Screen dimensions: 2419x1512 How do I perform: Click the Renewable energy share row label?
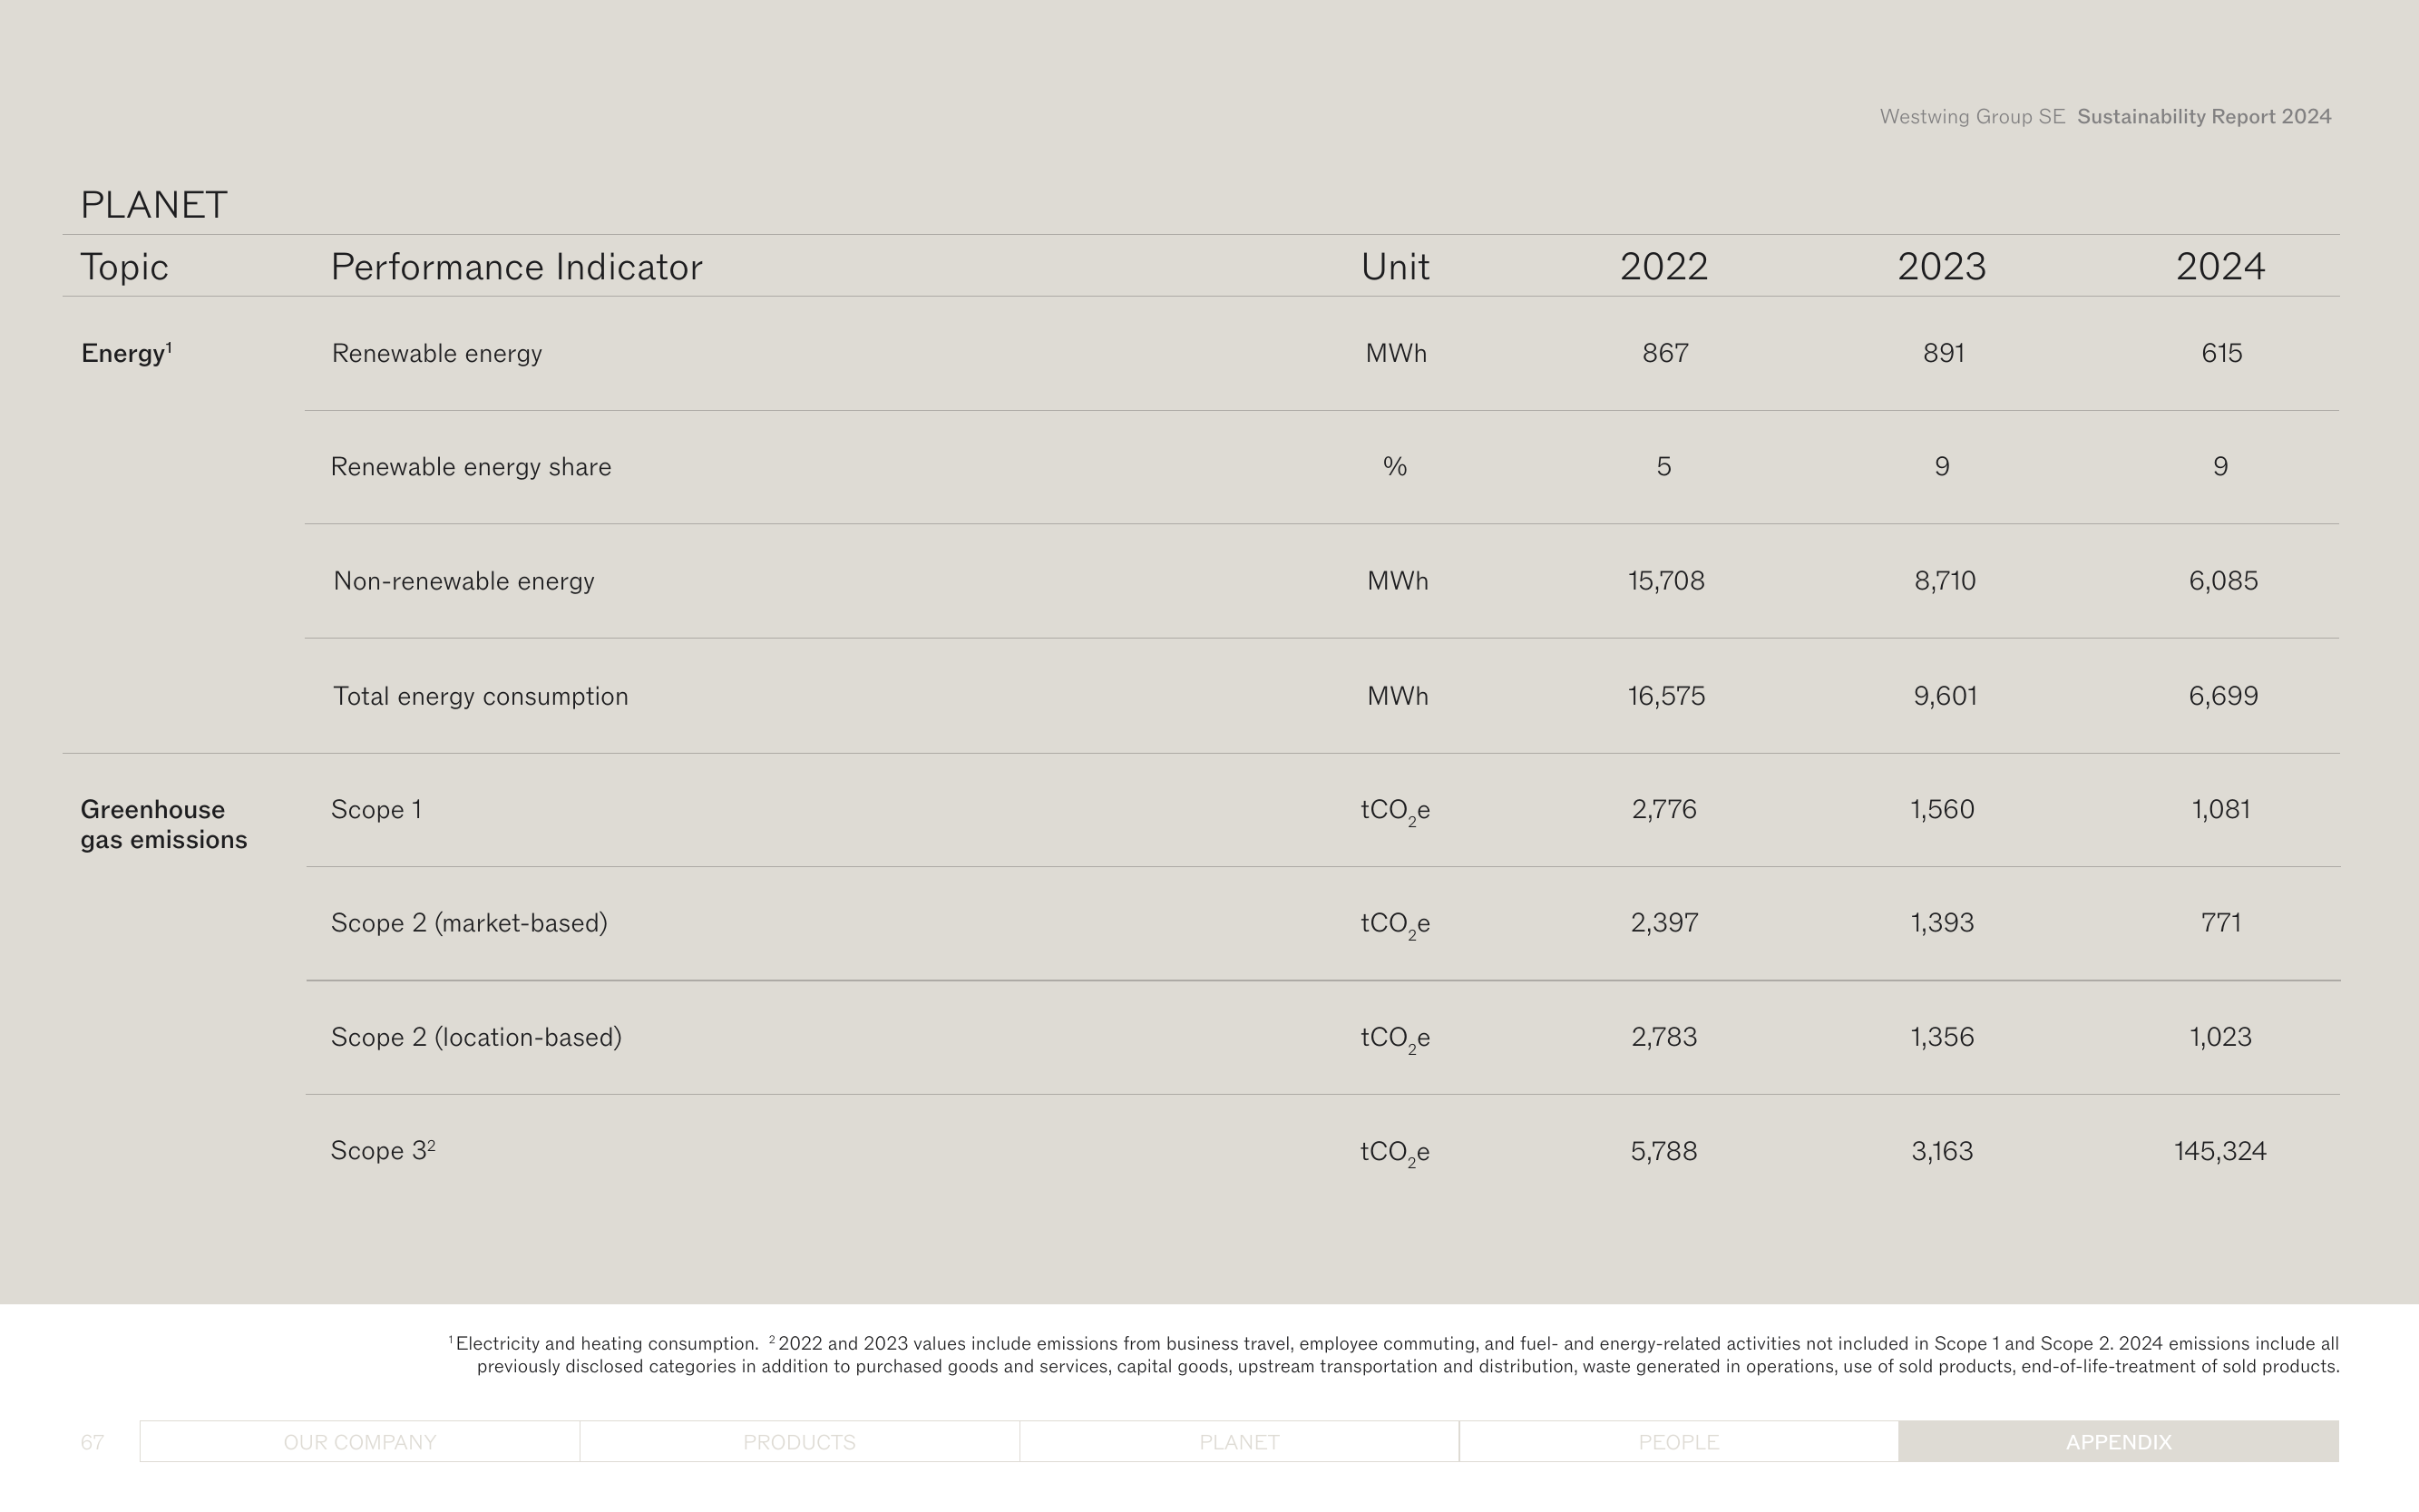(471, 467)
